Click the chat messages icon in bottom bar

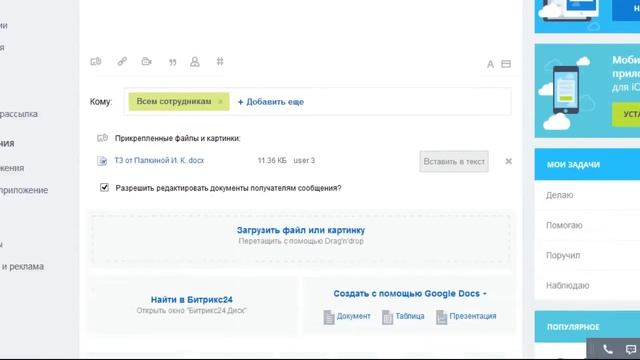click(631, 349)
